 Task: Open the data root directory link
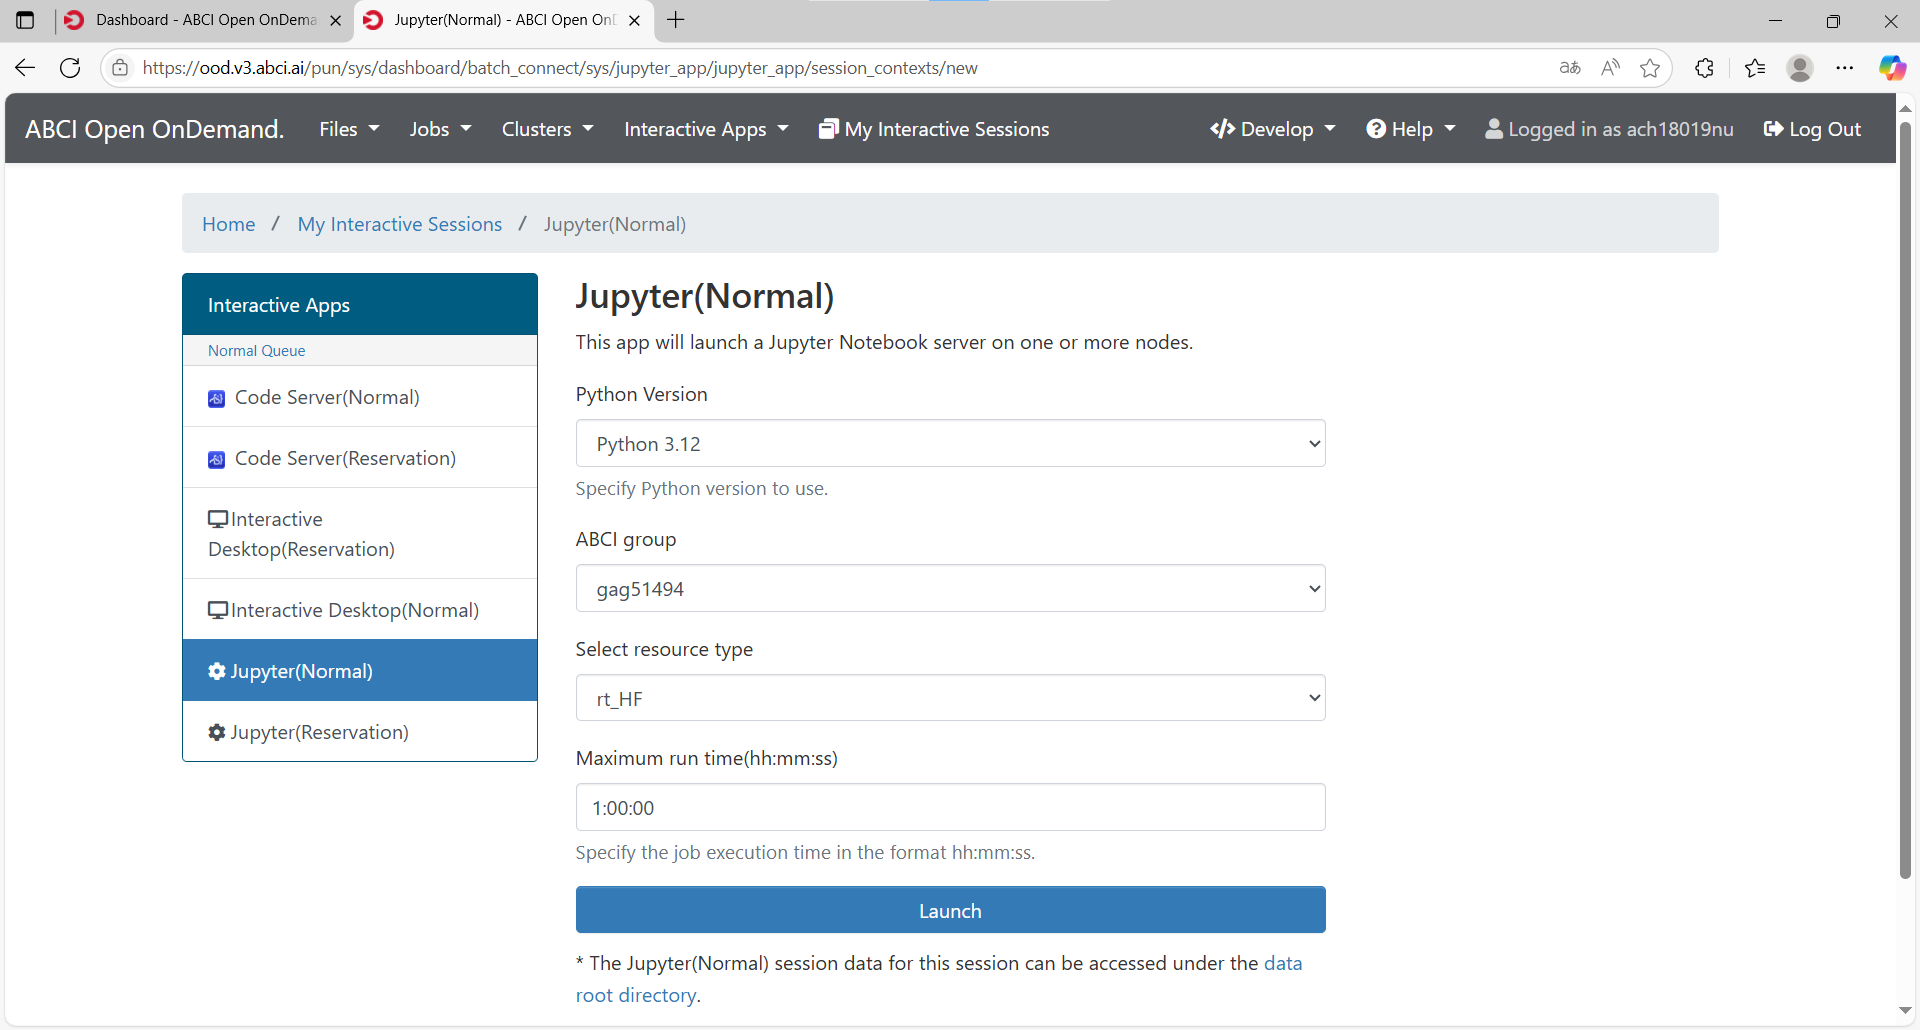click(1283, 963)
